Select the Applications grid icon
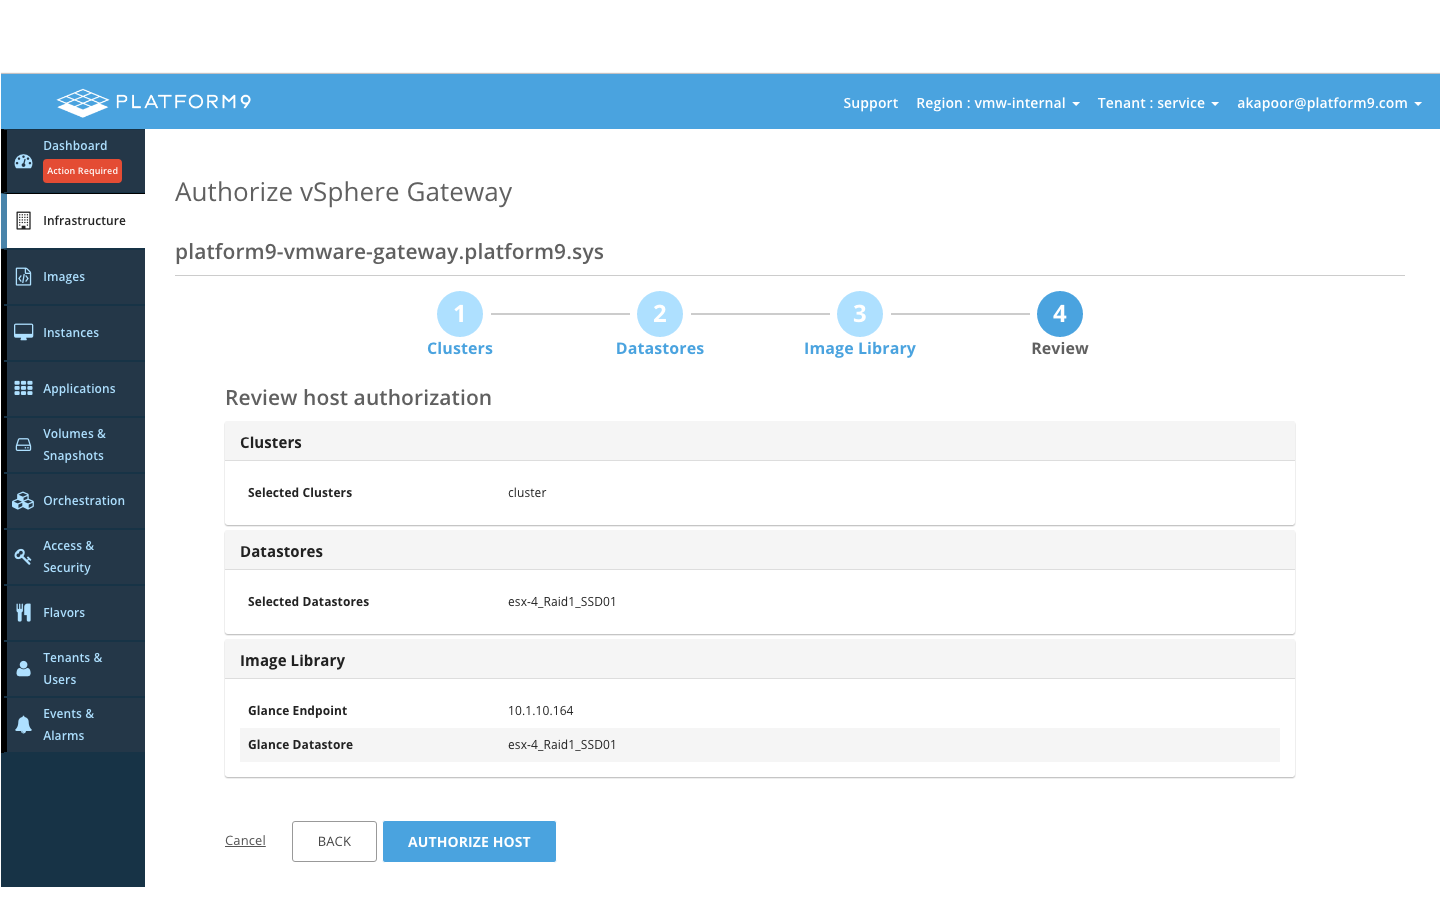 pos(24,389)
